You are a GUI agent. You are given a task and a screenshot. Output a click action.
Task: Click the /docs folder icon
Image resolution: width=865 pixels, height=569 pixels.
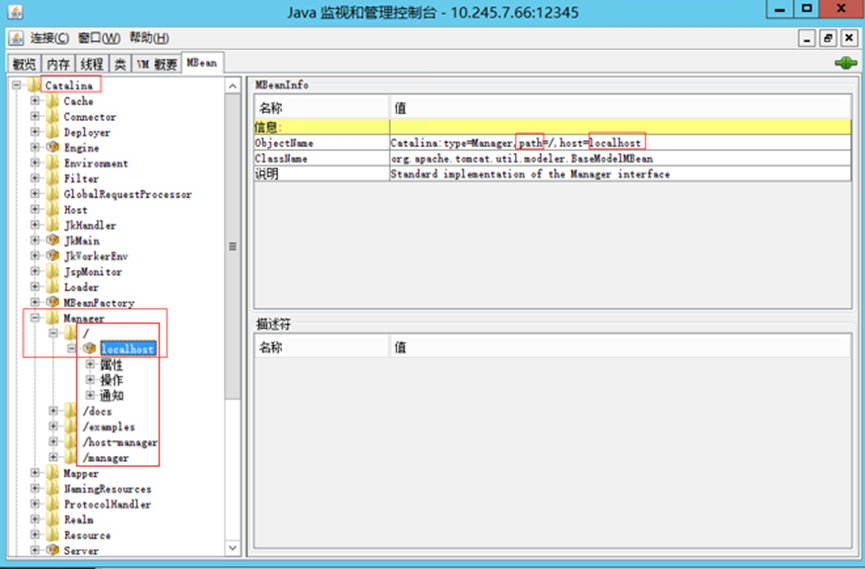71,411
